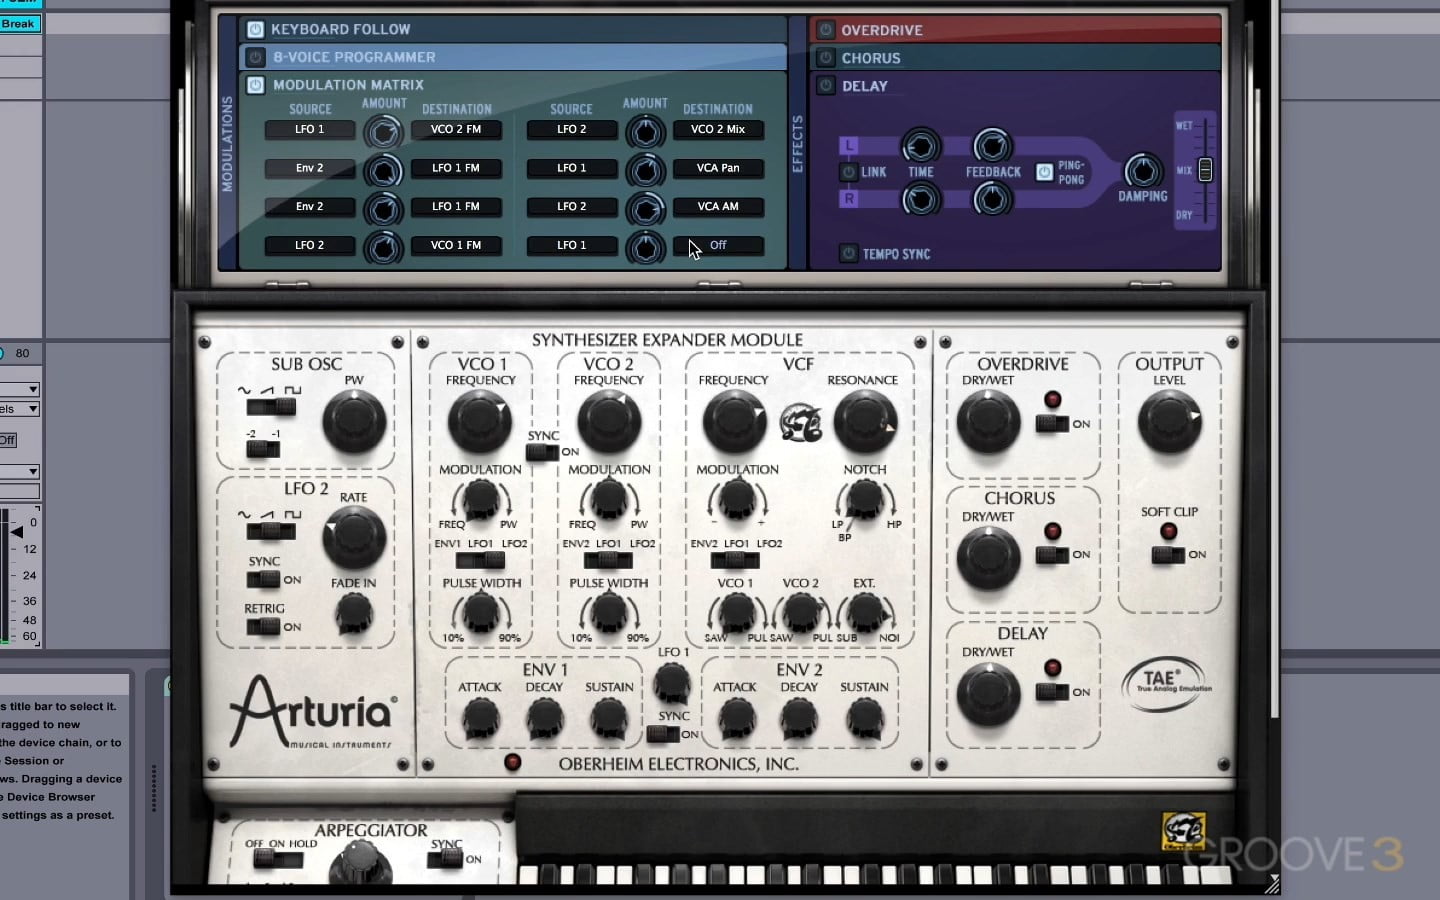Adjust the delay Wet/Dry mix slider
The width and height of the screenshot is (1440, 900).
(1205, 170)
